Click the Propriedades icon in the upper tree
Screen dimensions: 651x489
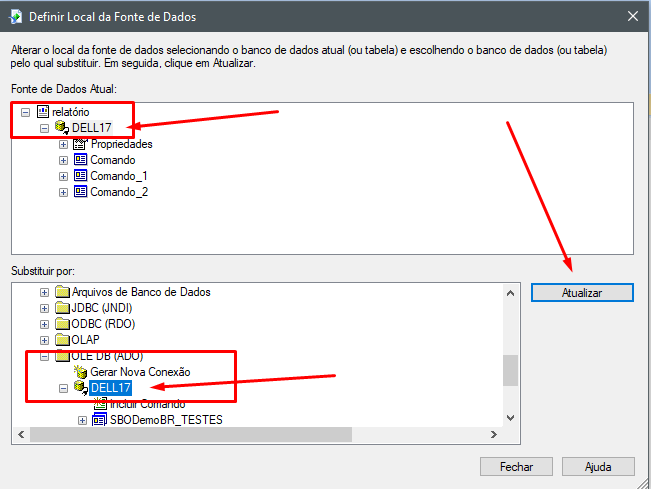point(80,144)
